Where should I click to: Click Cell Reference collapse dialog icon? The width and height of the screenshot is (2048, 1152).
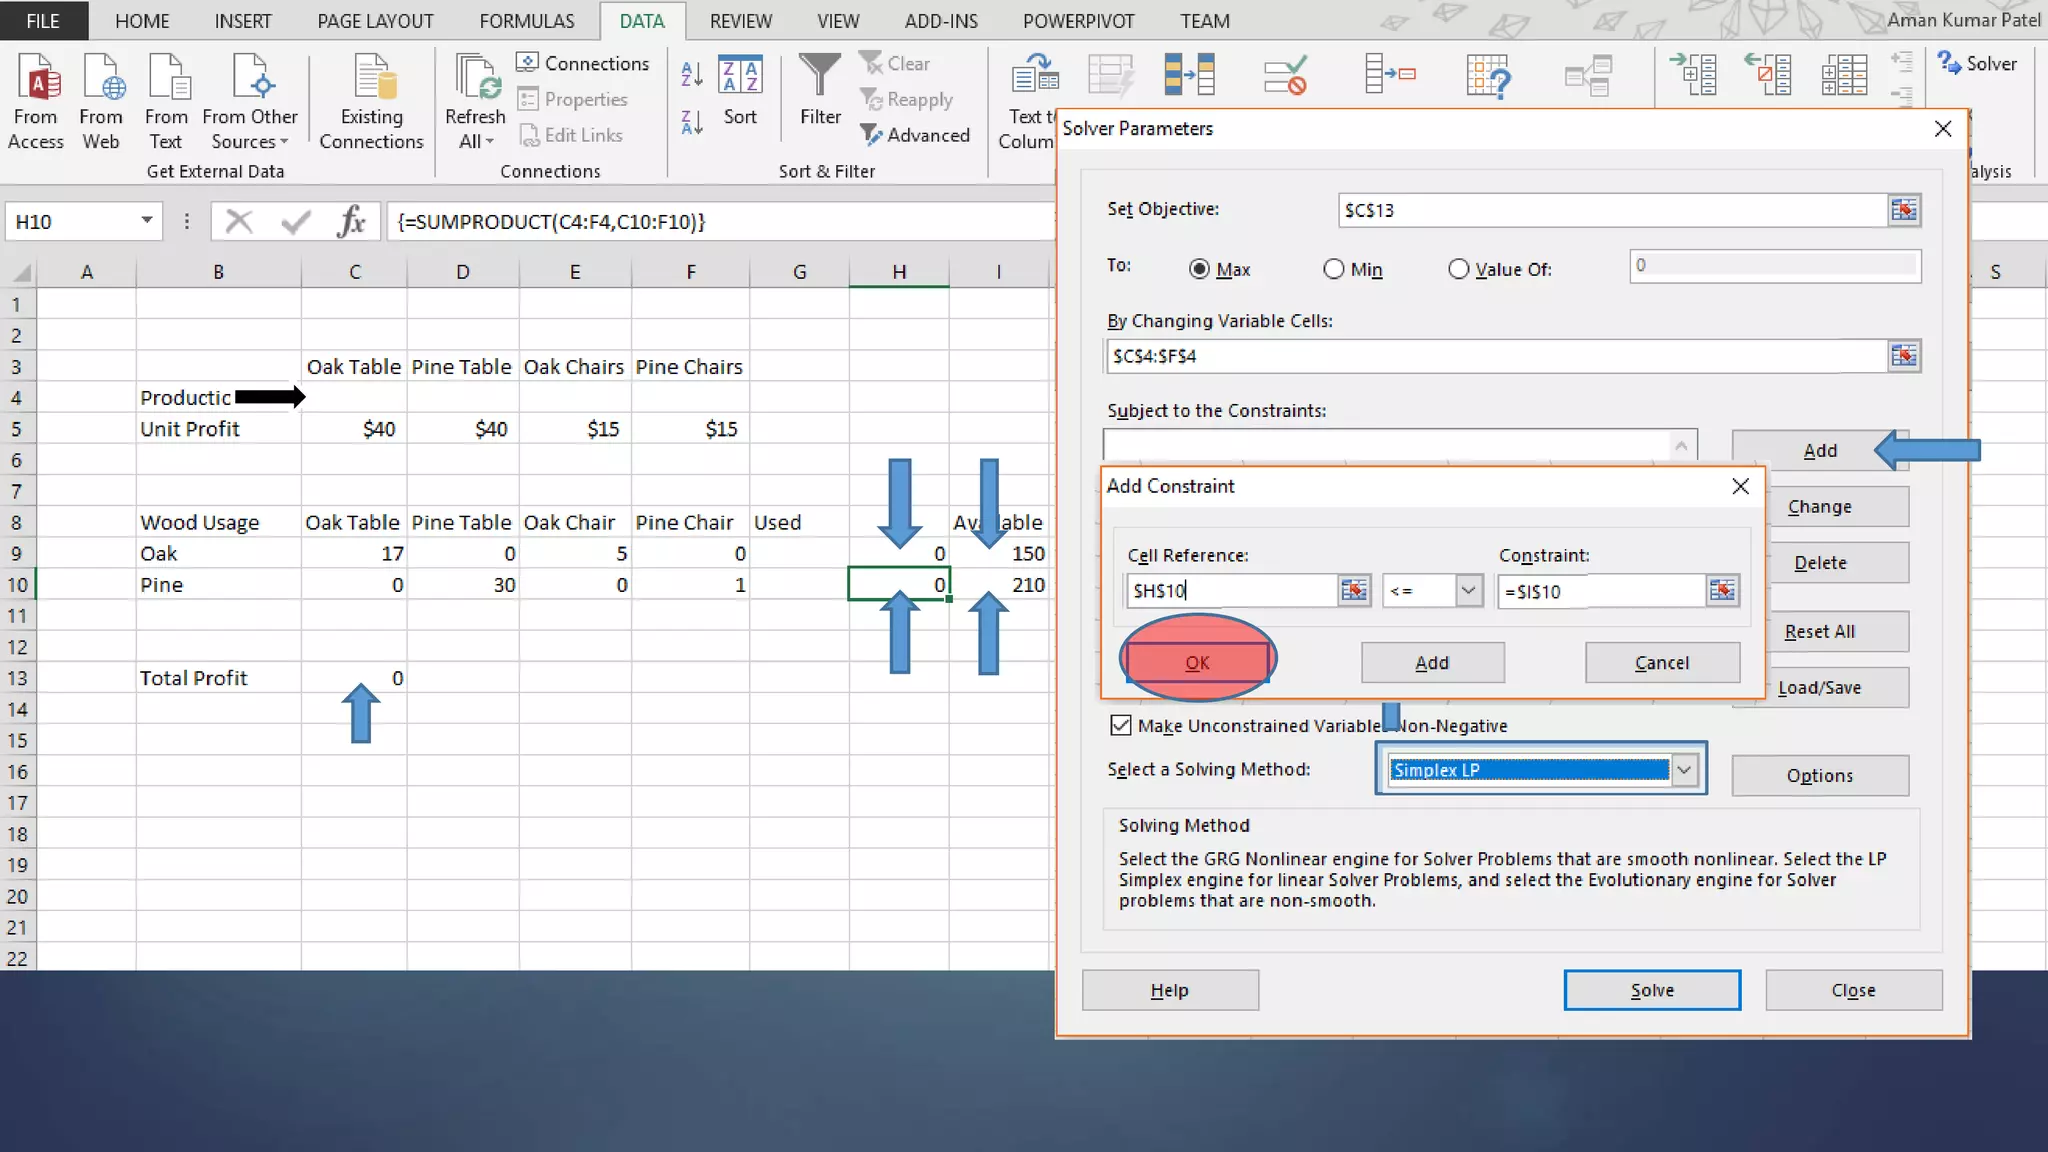pos(1354,591)
